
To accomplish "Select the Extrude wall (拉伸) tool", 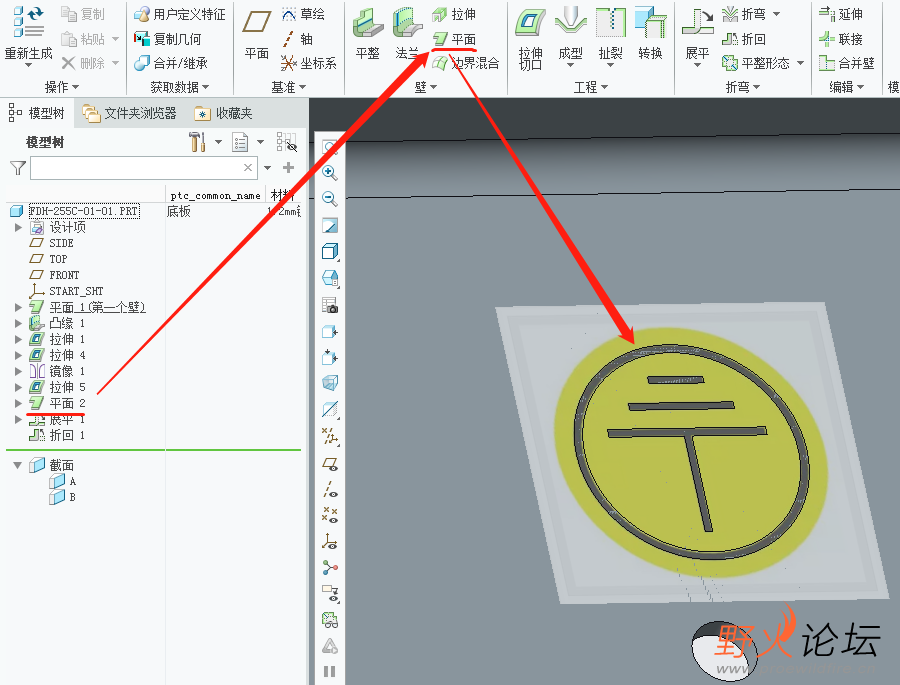I will (x=454, y=14).
